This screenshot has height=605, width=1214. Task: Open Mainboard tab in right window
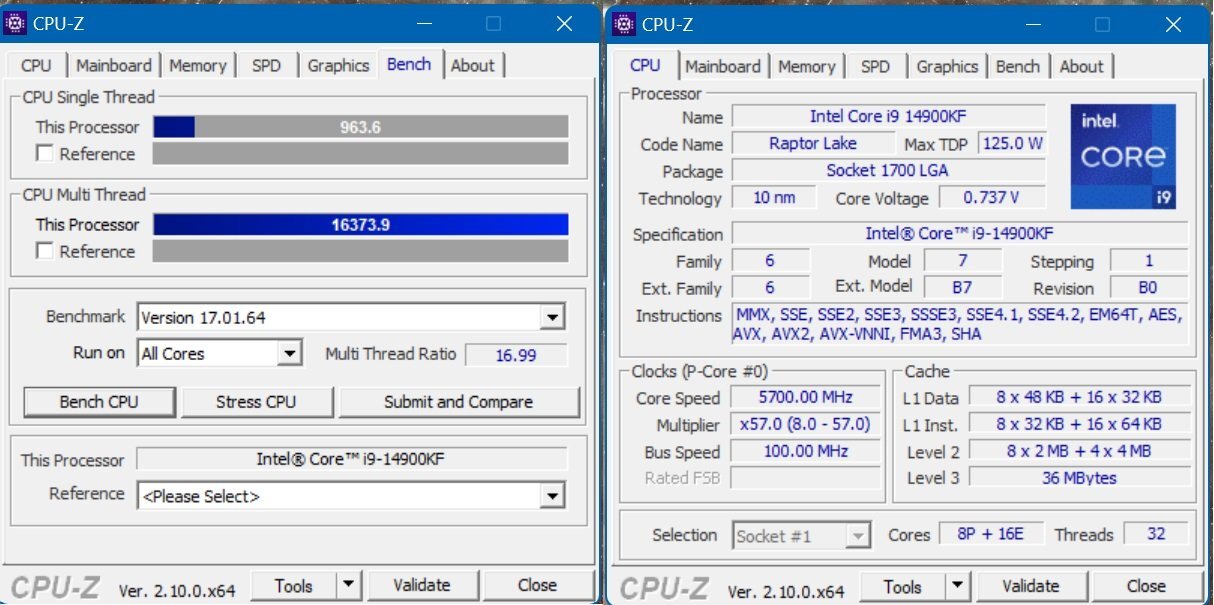pyautogui.click(x=723, y=66)
